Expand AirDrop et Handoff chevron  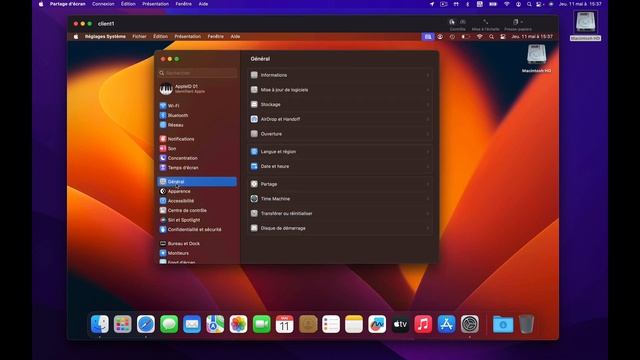click(428, 119)
